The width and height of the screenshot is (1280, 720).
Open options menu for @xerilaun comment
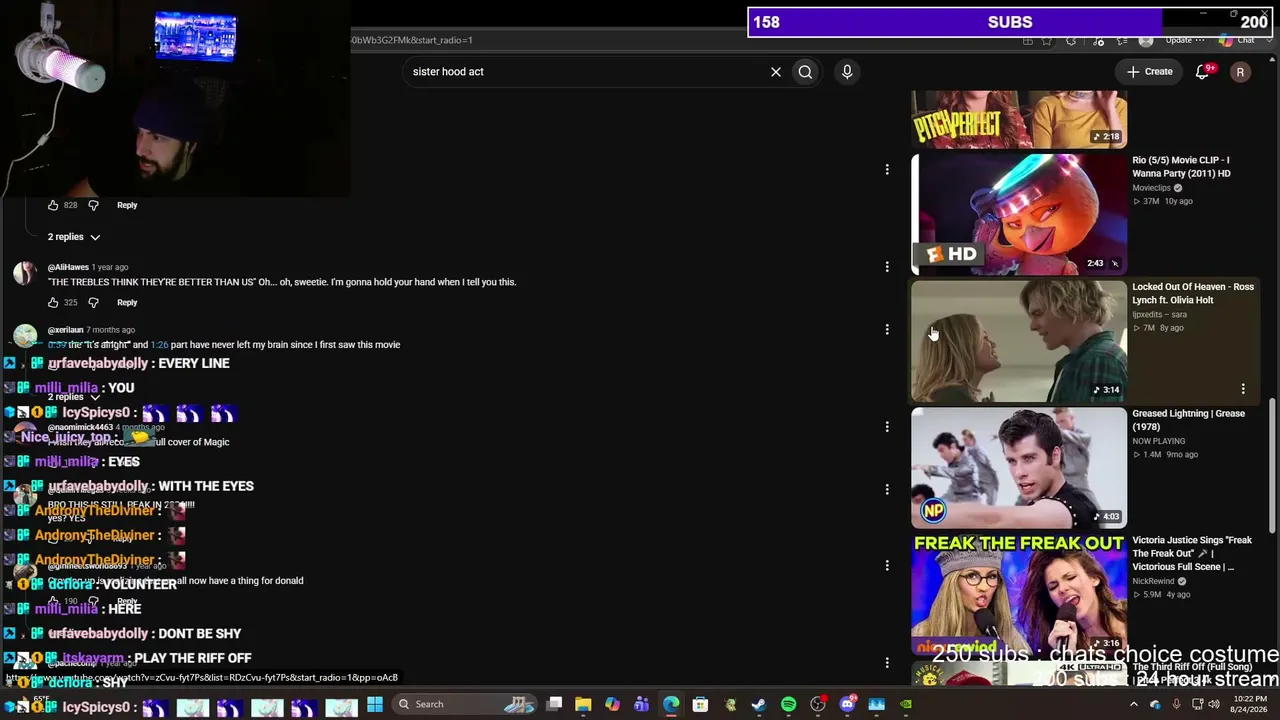point(887,329)
